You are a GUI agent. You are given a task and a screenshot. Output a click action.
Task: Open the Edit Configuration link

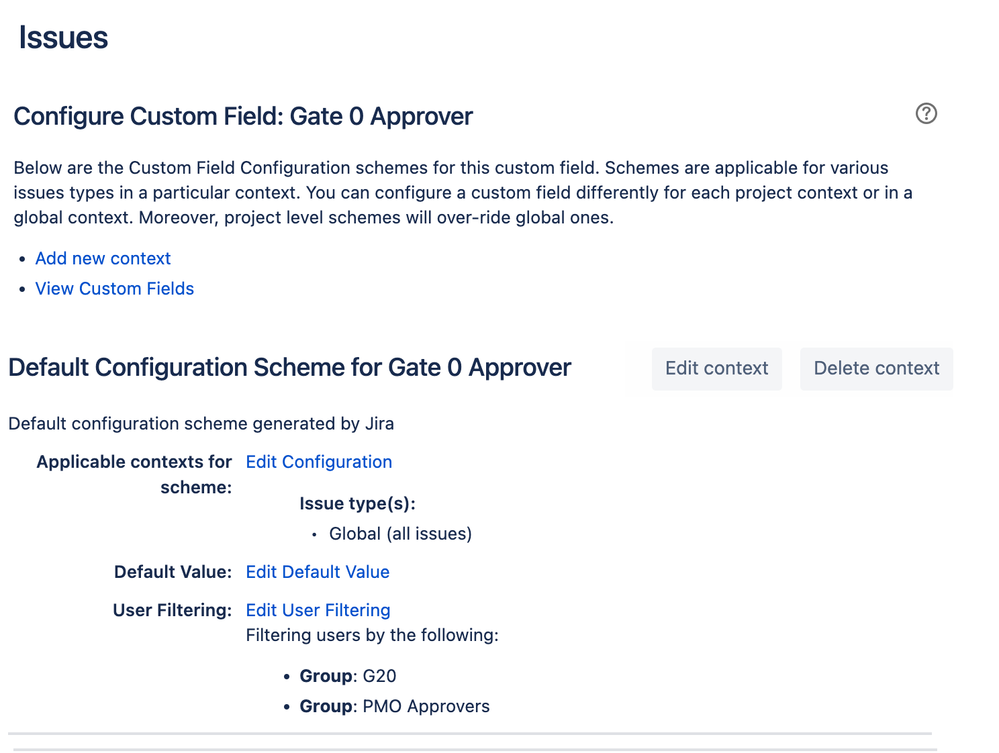point(319,462)
